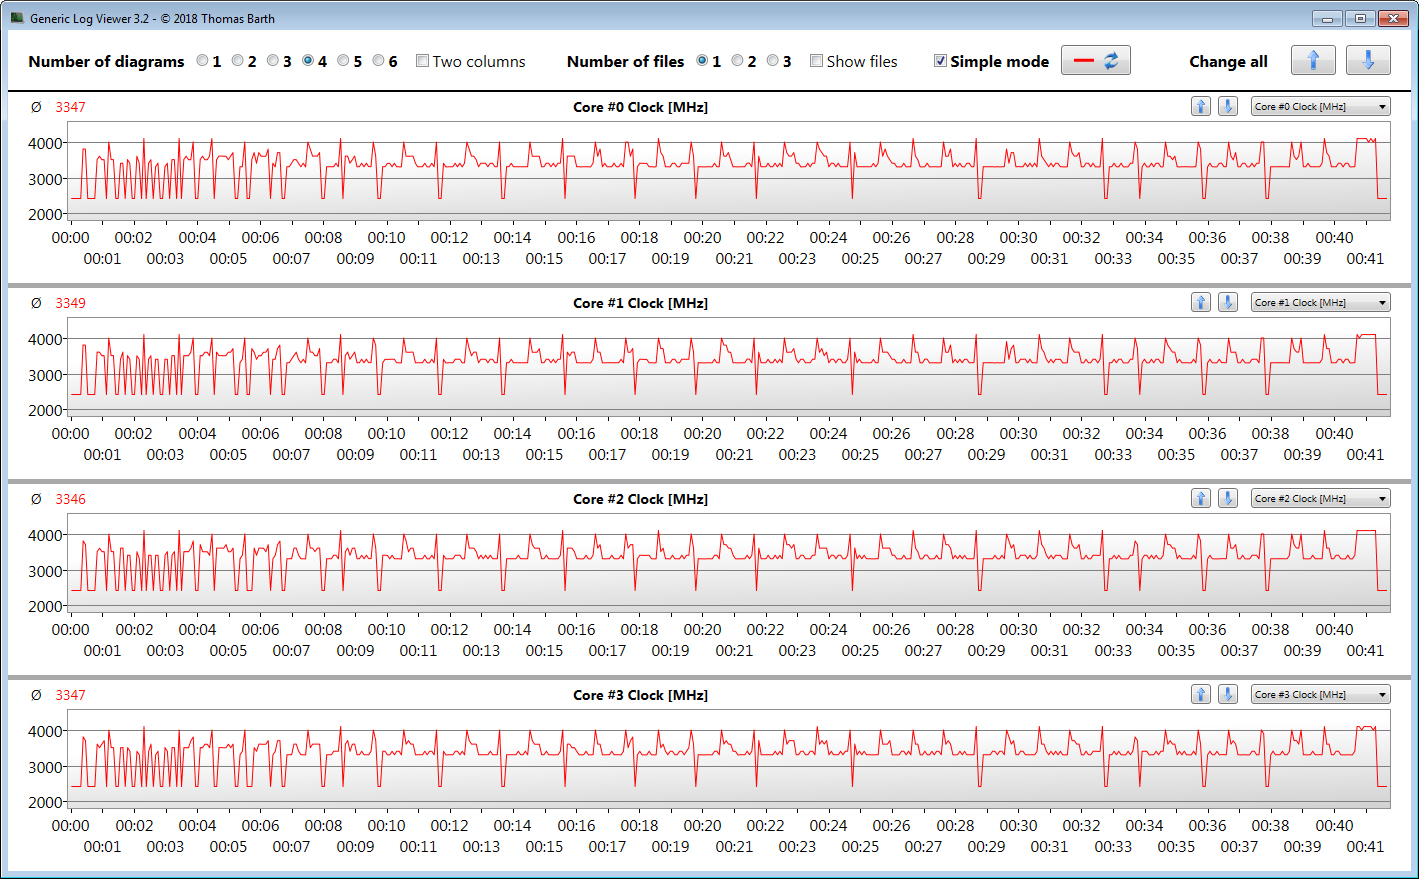Enable the Two columns checkbox
The image size is (1419, 879).
[423, 61]
